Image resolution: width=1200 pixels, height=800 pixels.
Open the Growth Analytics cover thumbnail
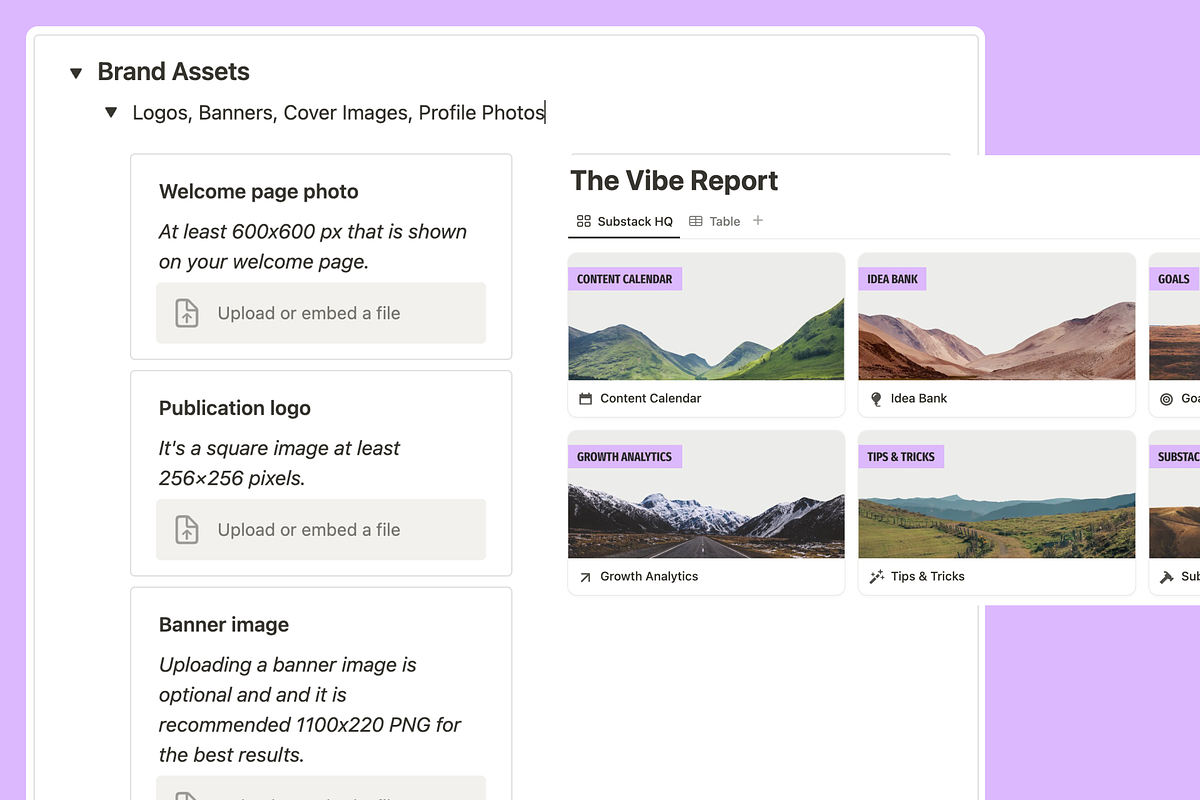coord(706,494)
